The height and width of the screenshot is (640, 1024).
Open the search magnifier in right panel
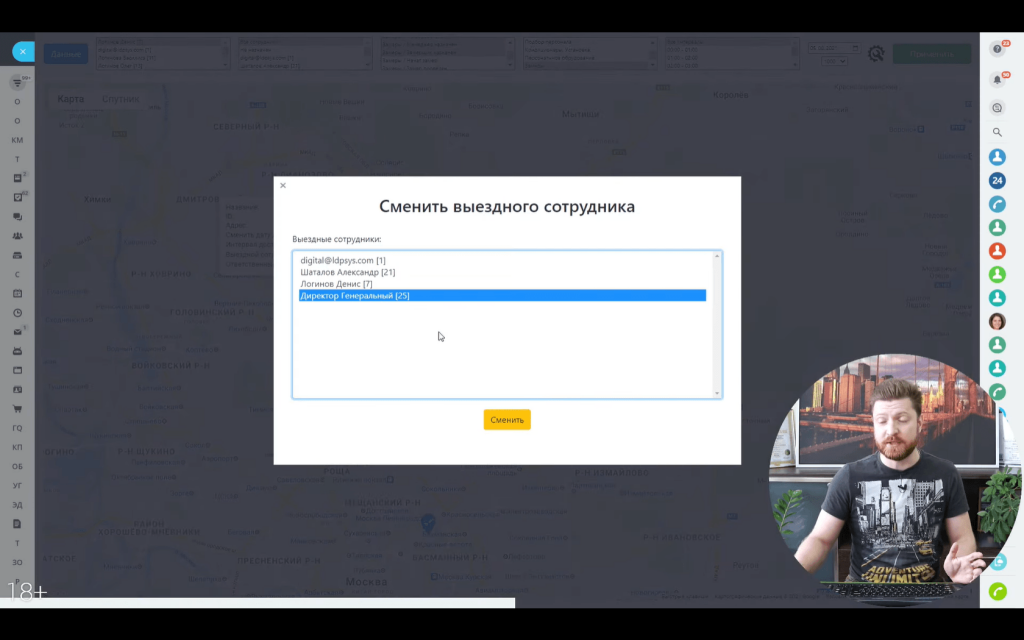pyautogui.click(x=997, y=132)
